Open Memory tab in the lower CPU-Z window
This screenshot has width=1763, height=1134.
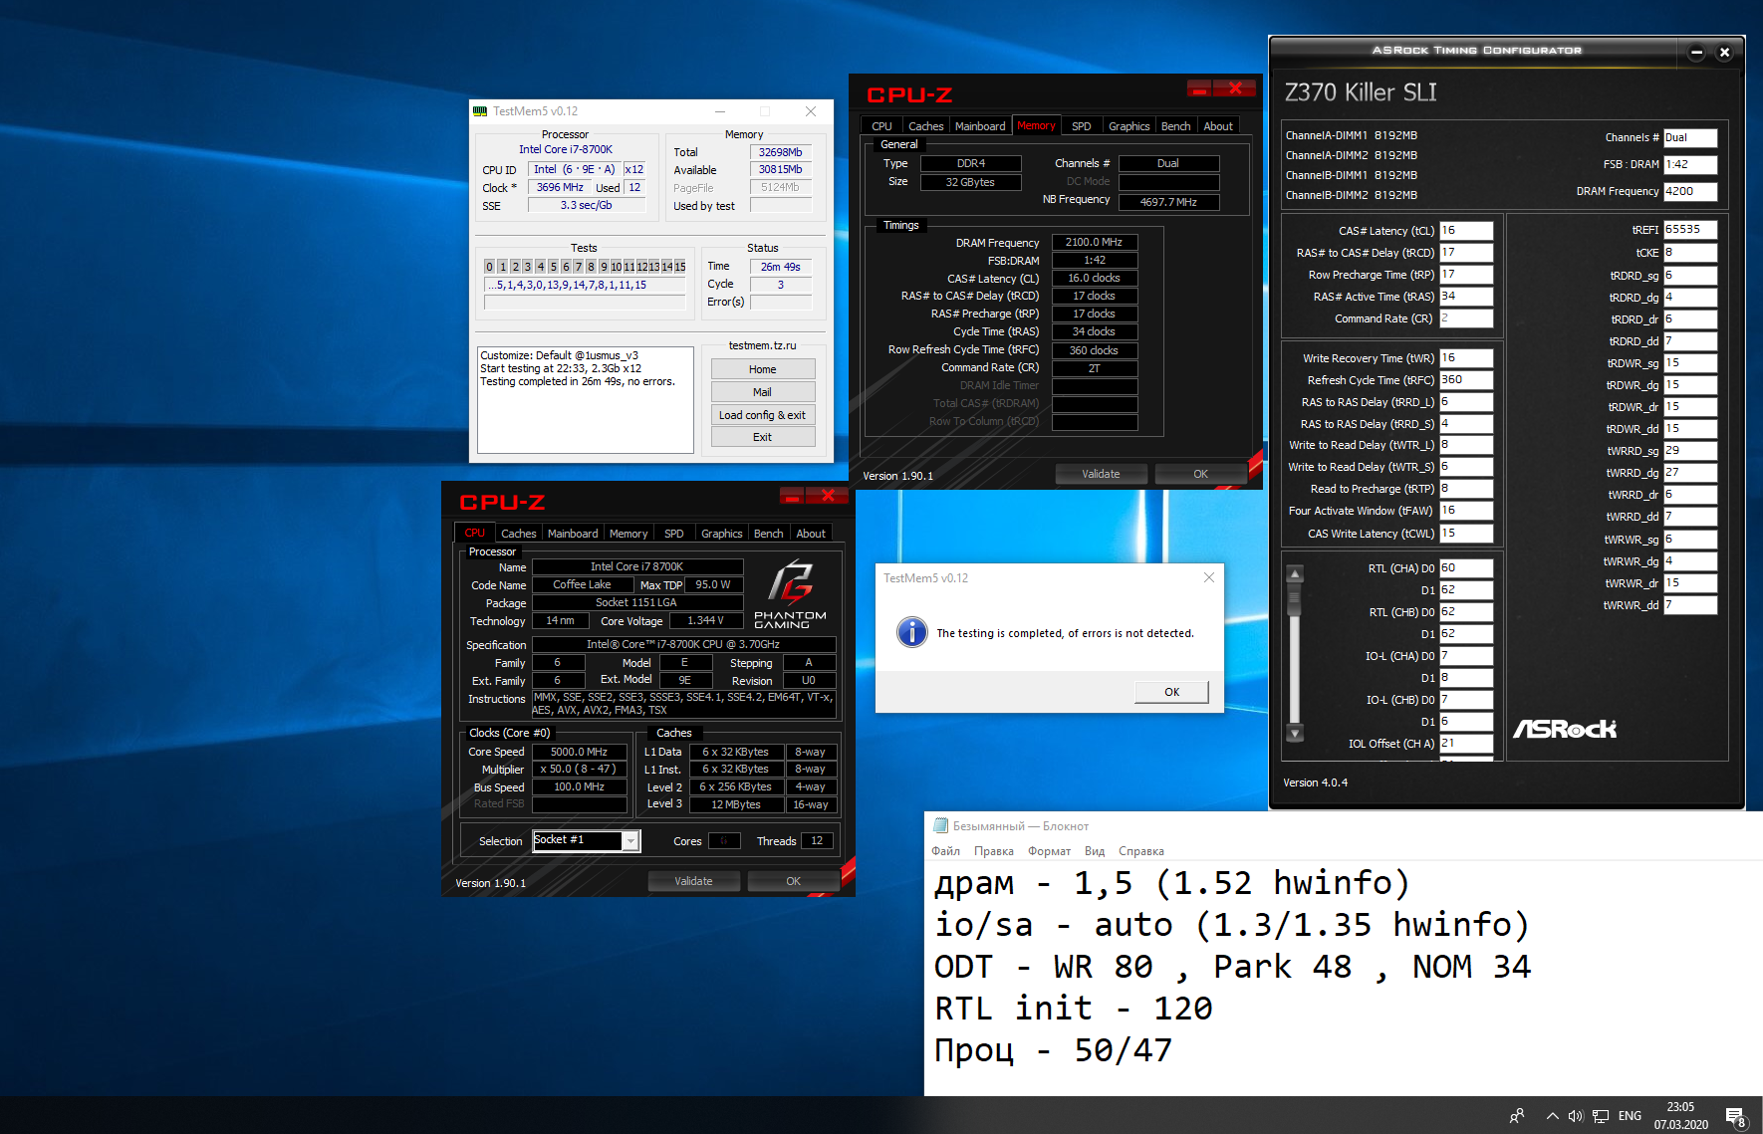628,533
